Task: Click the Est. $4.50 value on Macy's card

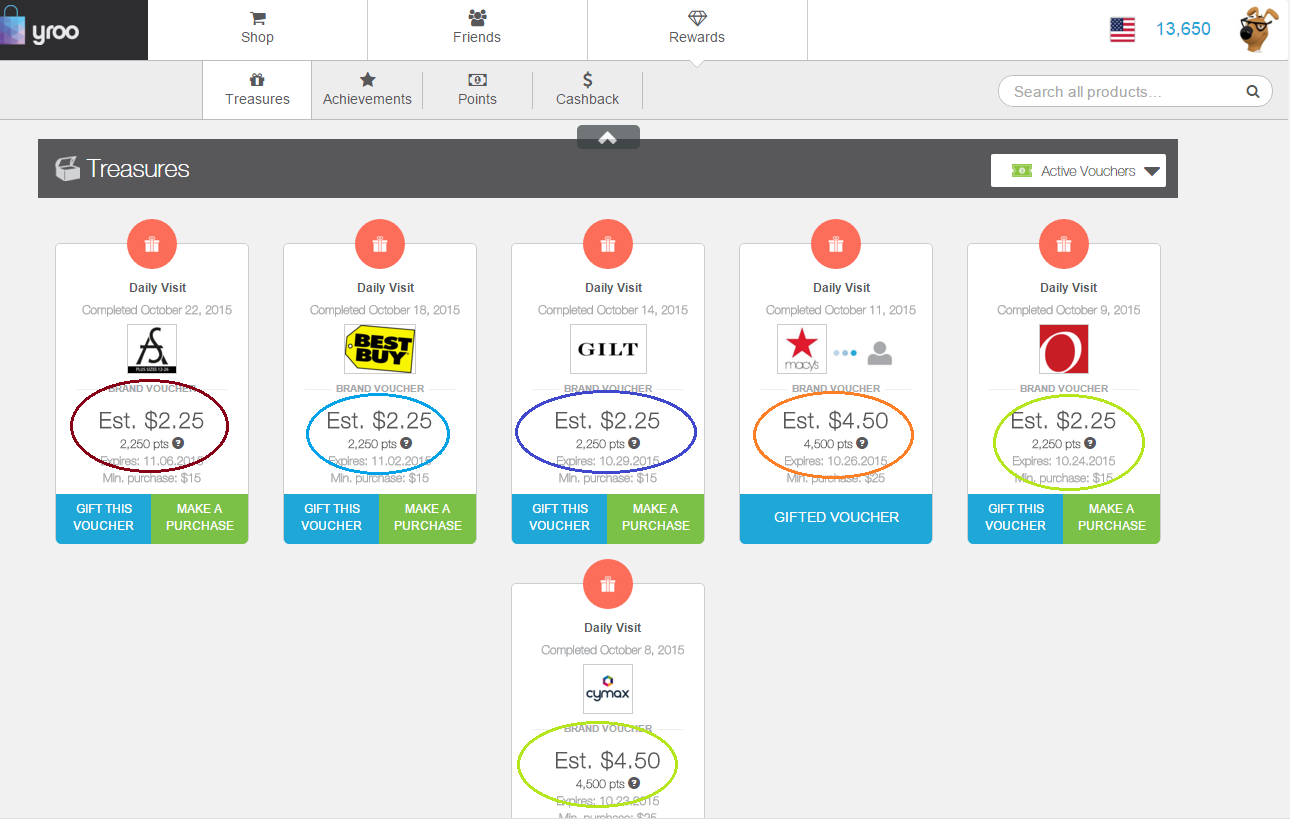Action: click(x=835, y=421)
